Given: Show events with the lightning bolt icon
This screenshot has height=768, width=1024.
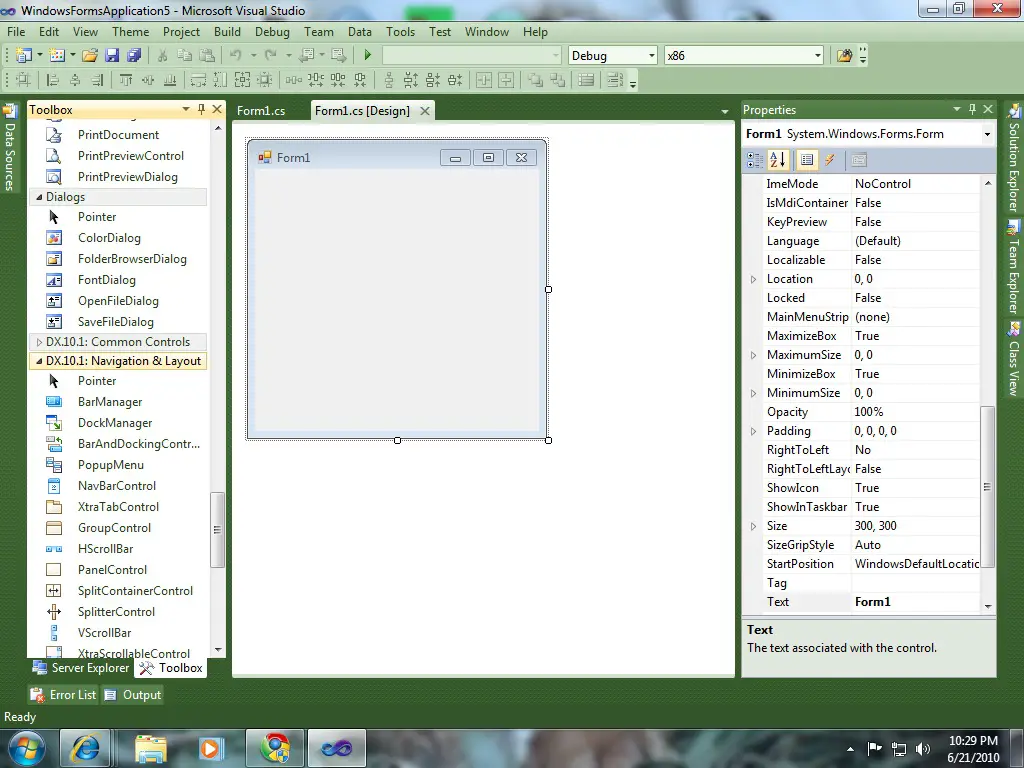Looking at the screenshot, I should (x=830, y=160).
